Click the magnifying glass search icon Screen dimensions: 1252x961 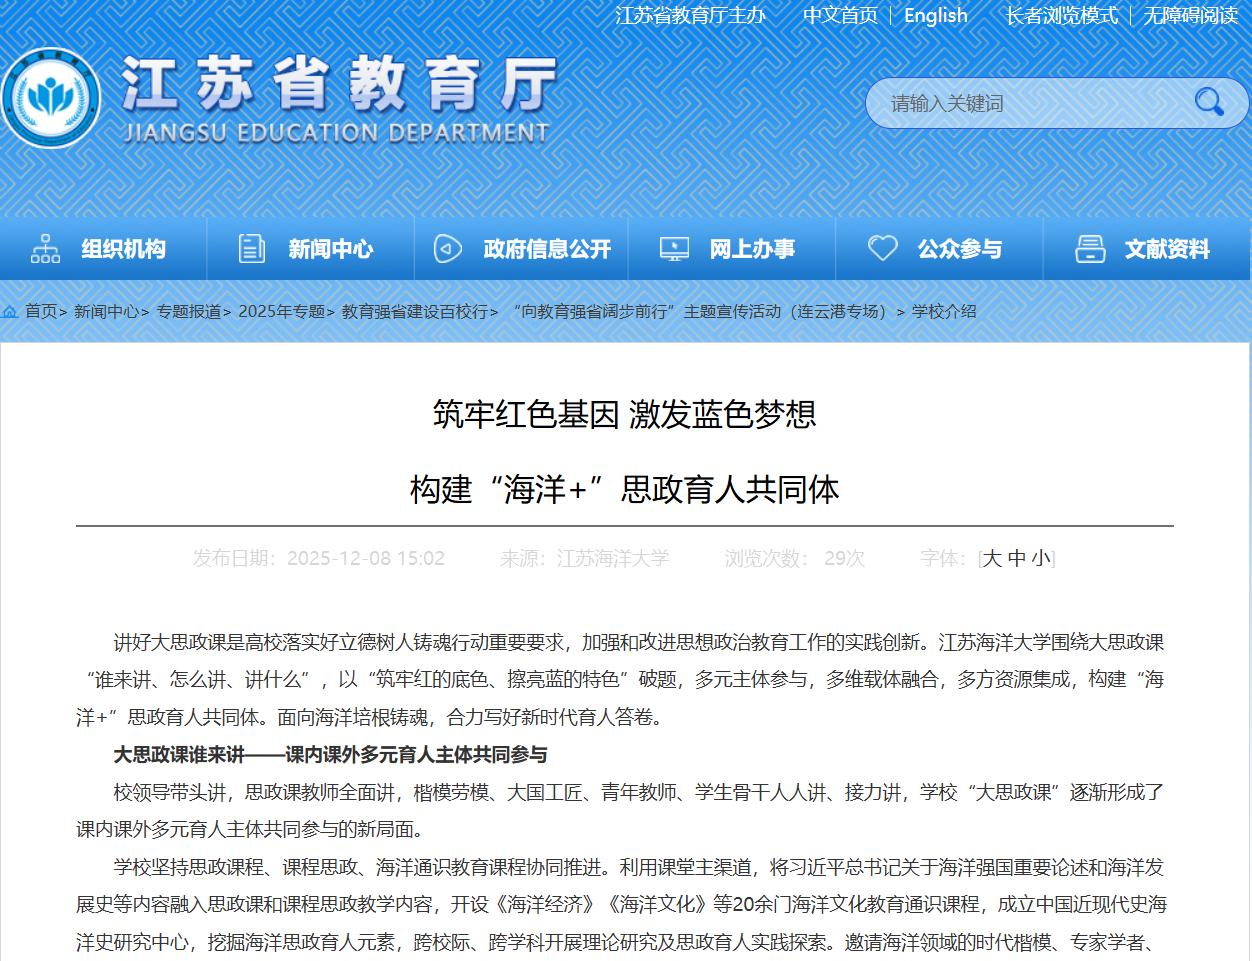pos(1208,102)
